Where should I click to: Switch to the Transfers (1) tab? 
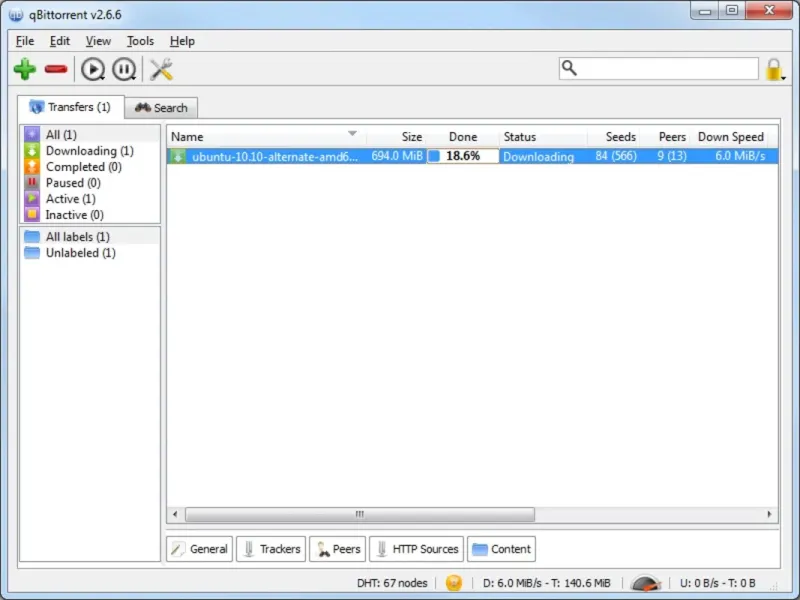[x=70, y=107]
